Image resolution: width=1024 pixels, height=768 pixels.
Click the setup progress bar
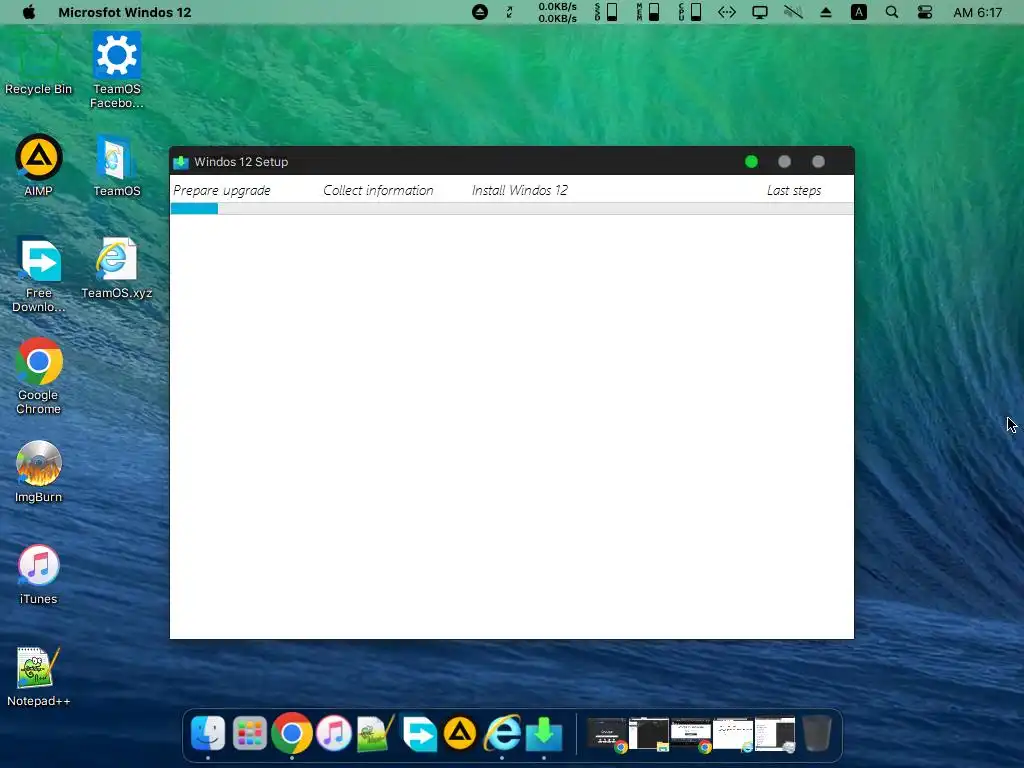click(x=512, y=208)
